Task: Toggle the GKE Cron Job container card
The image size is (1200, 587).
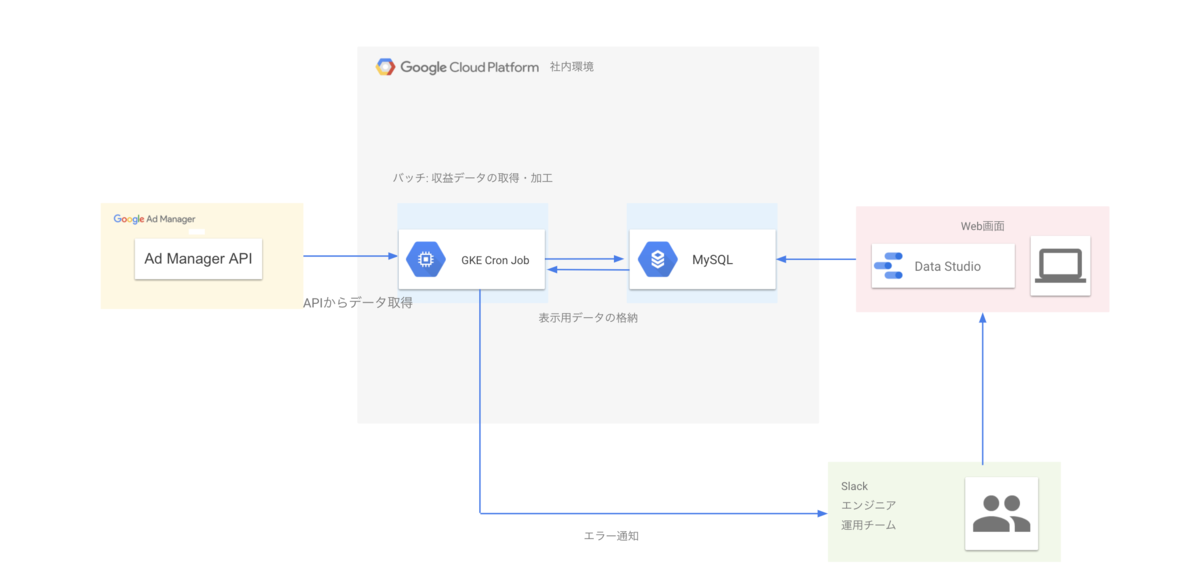Action: pos(471,252)
